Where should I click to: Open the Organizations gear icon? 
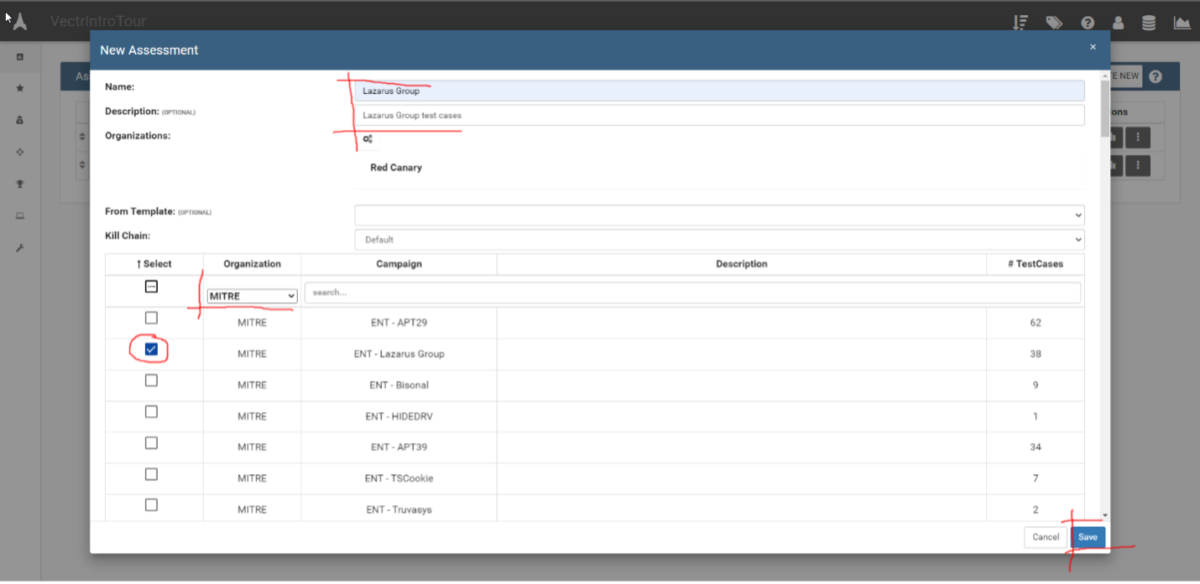pos(368,139)
